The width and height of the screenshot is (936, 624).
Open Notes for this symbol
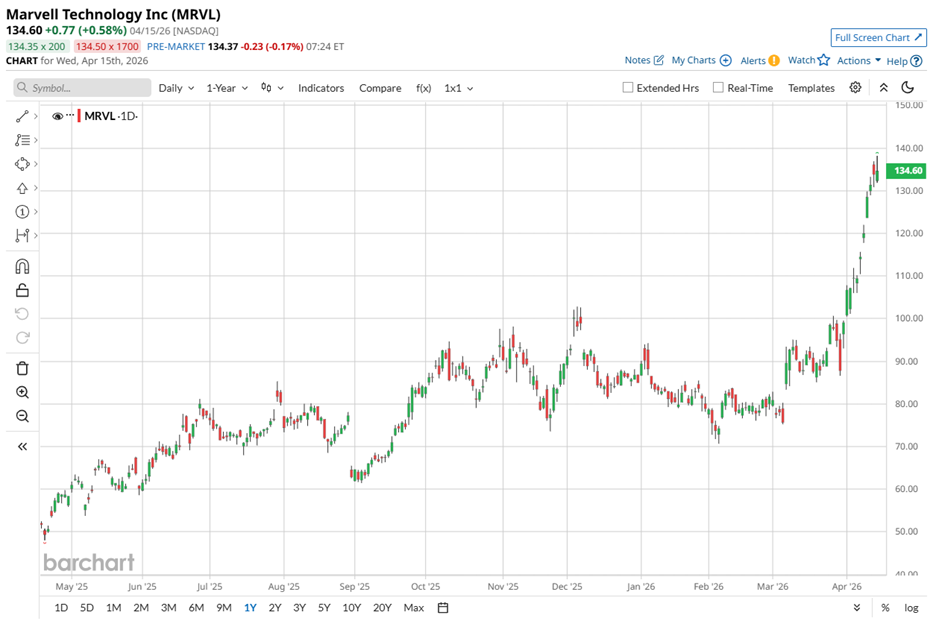coord(644,60)
